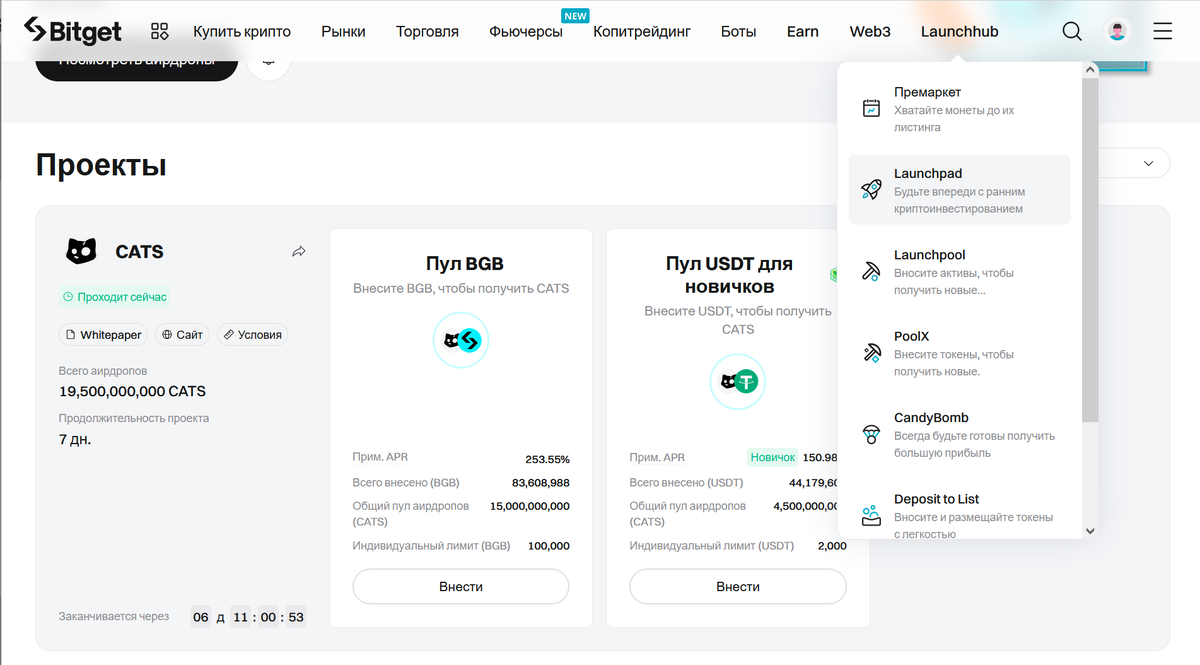This screenshot has height=665, width=1200.
Task: Expand the projects filter dropdown chevron
Action: pos(1147,163)
